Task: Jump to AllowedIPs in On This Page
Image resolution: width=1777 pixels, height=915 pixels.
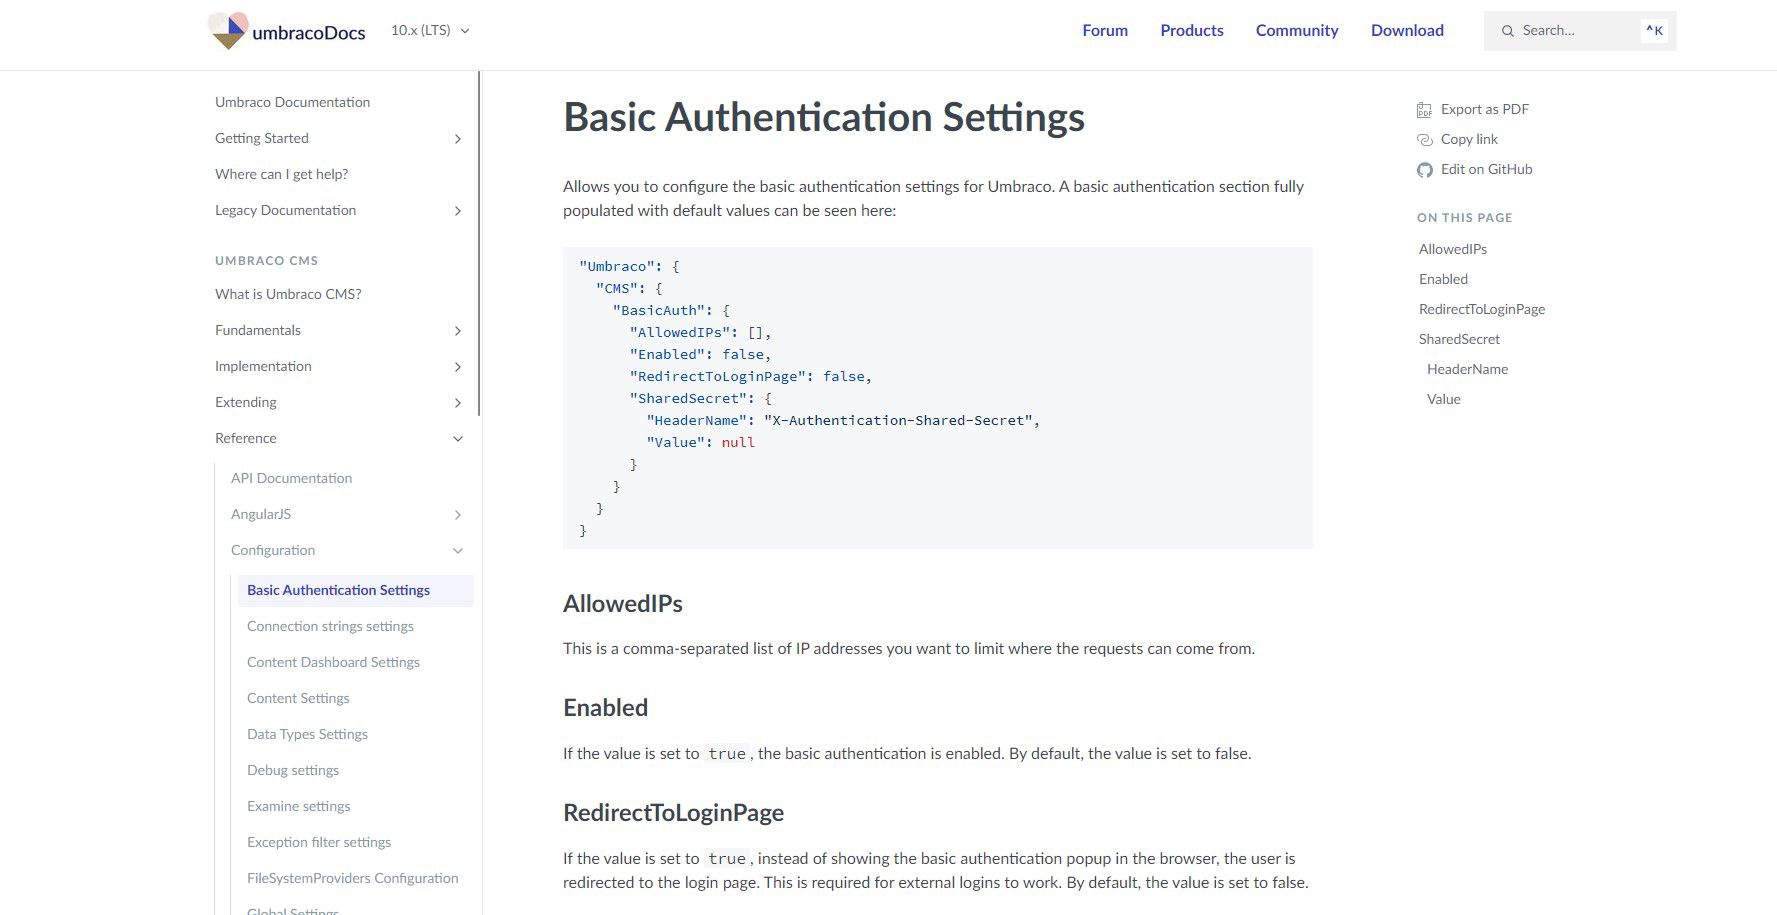Action: click(x=1453, y=249)
